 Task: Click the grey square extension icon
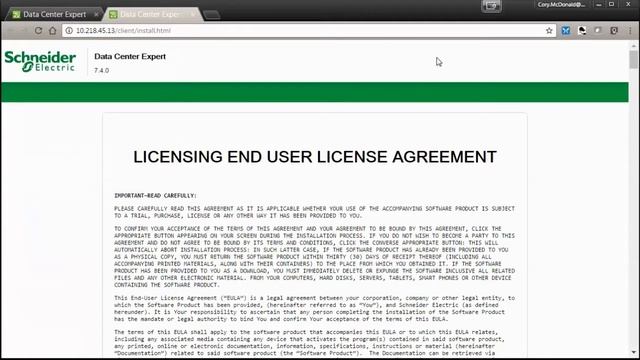click(598, 31)
